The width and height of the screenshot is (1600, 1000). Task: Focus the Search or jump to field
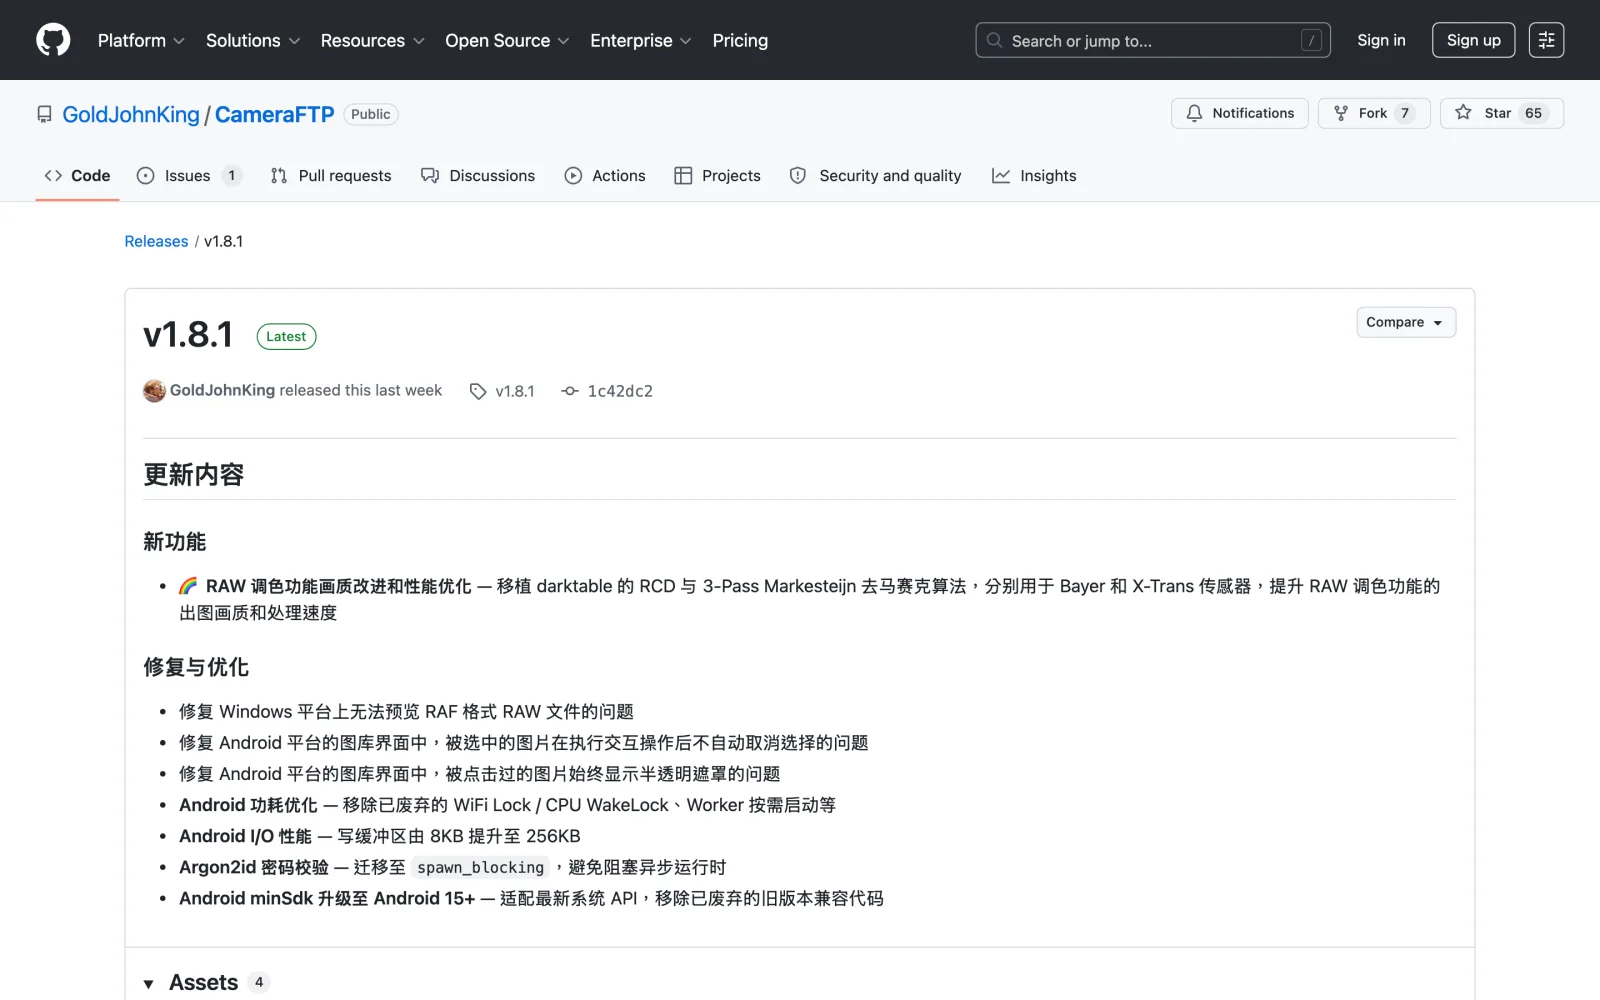1153,40
